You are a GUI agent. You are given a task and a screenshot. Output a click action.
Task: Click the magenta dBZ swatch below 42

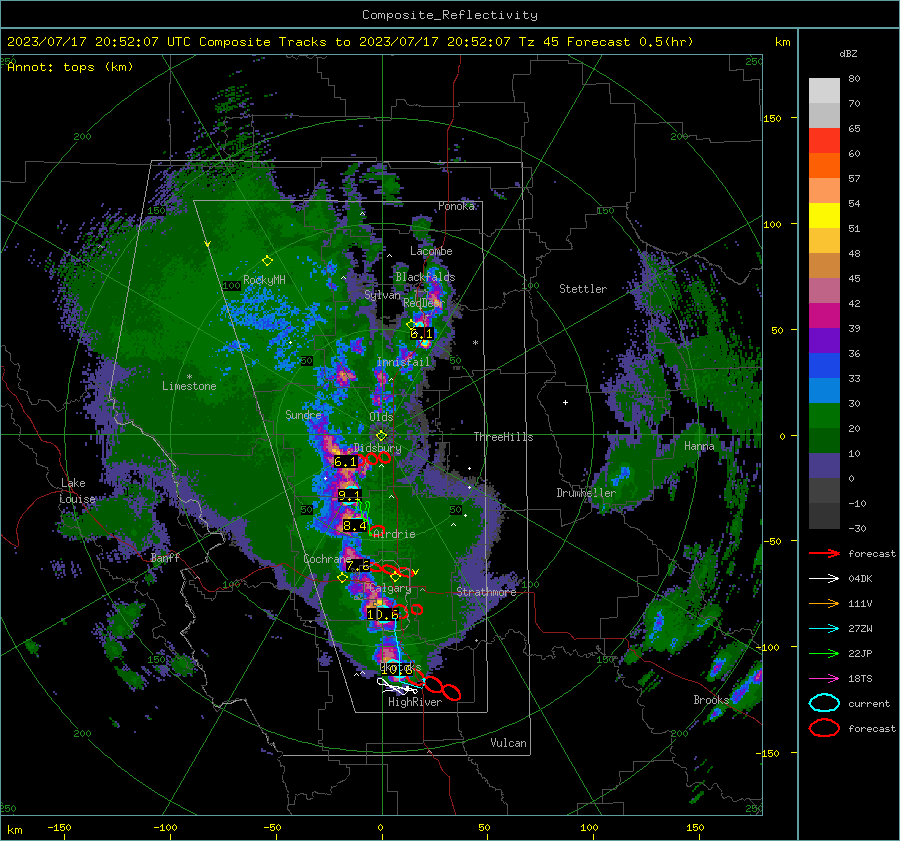[x=824, y=316]
